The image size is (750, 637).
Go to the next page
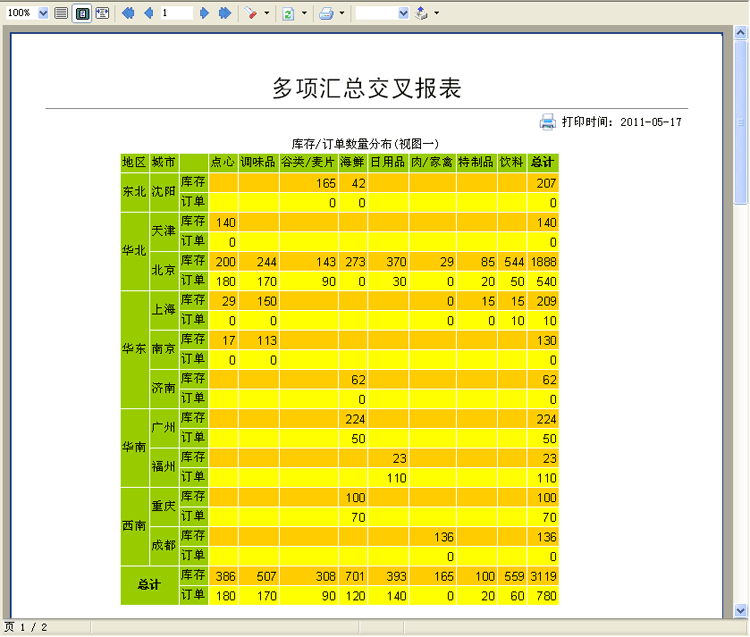tap(205, 13)
